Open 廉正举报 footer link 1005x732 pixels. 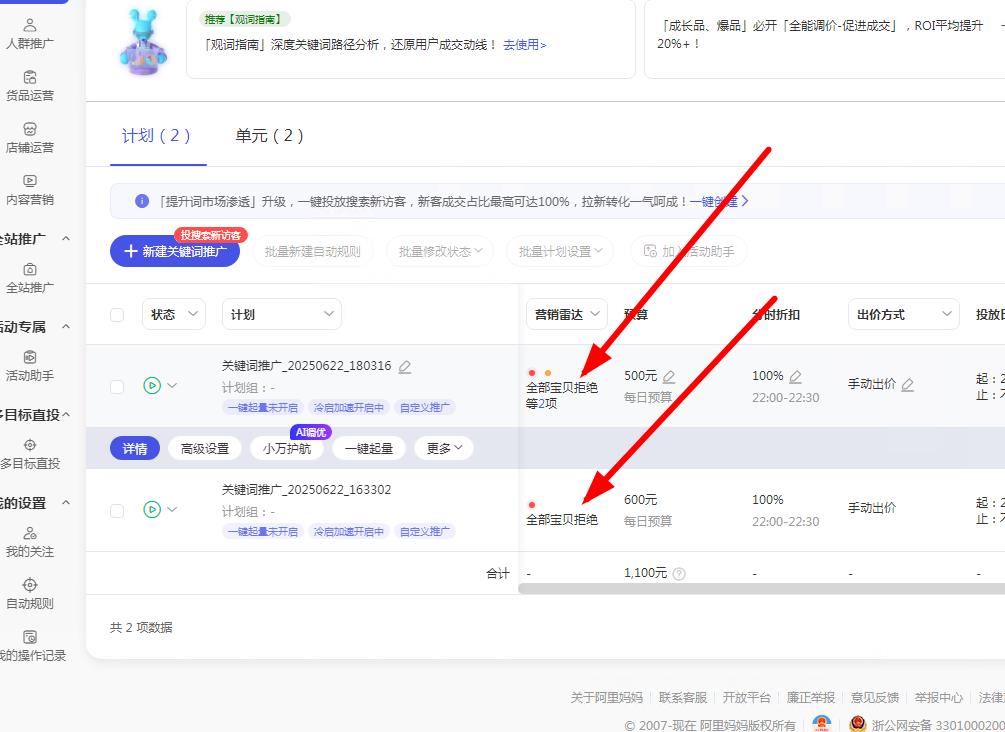tap(811, 697)
